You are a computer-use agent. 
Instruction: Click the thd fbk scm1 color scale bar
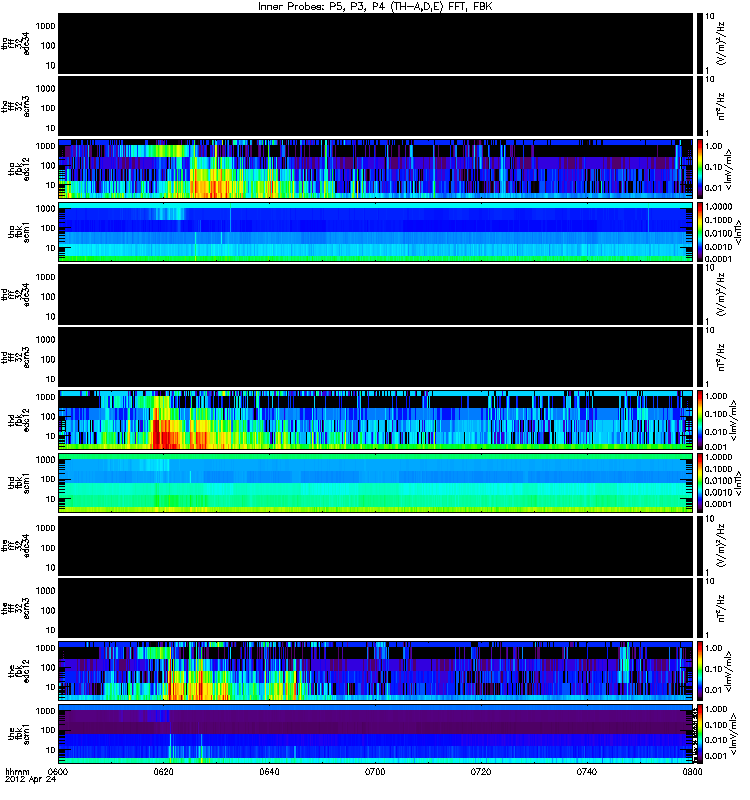click(x=700, y=483)
